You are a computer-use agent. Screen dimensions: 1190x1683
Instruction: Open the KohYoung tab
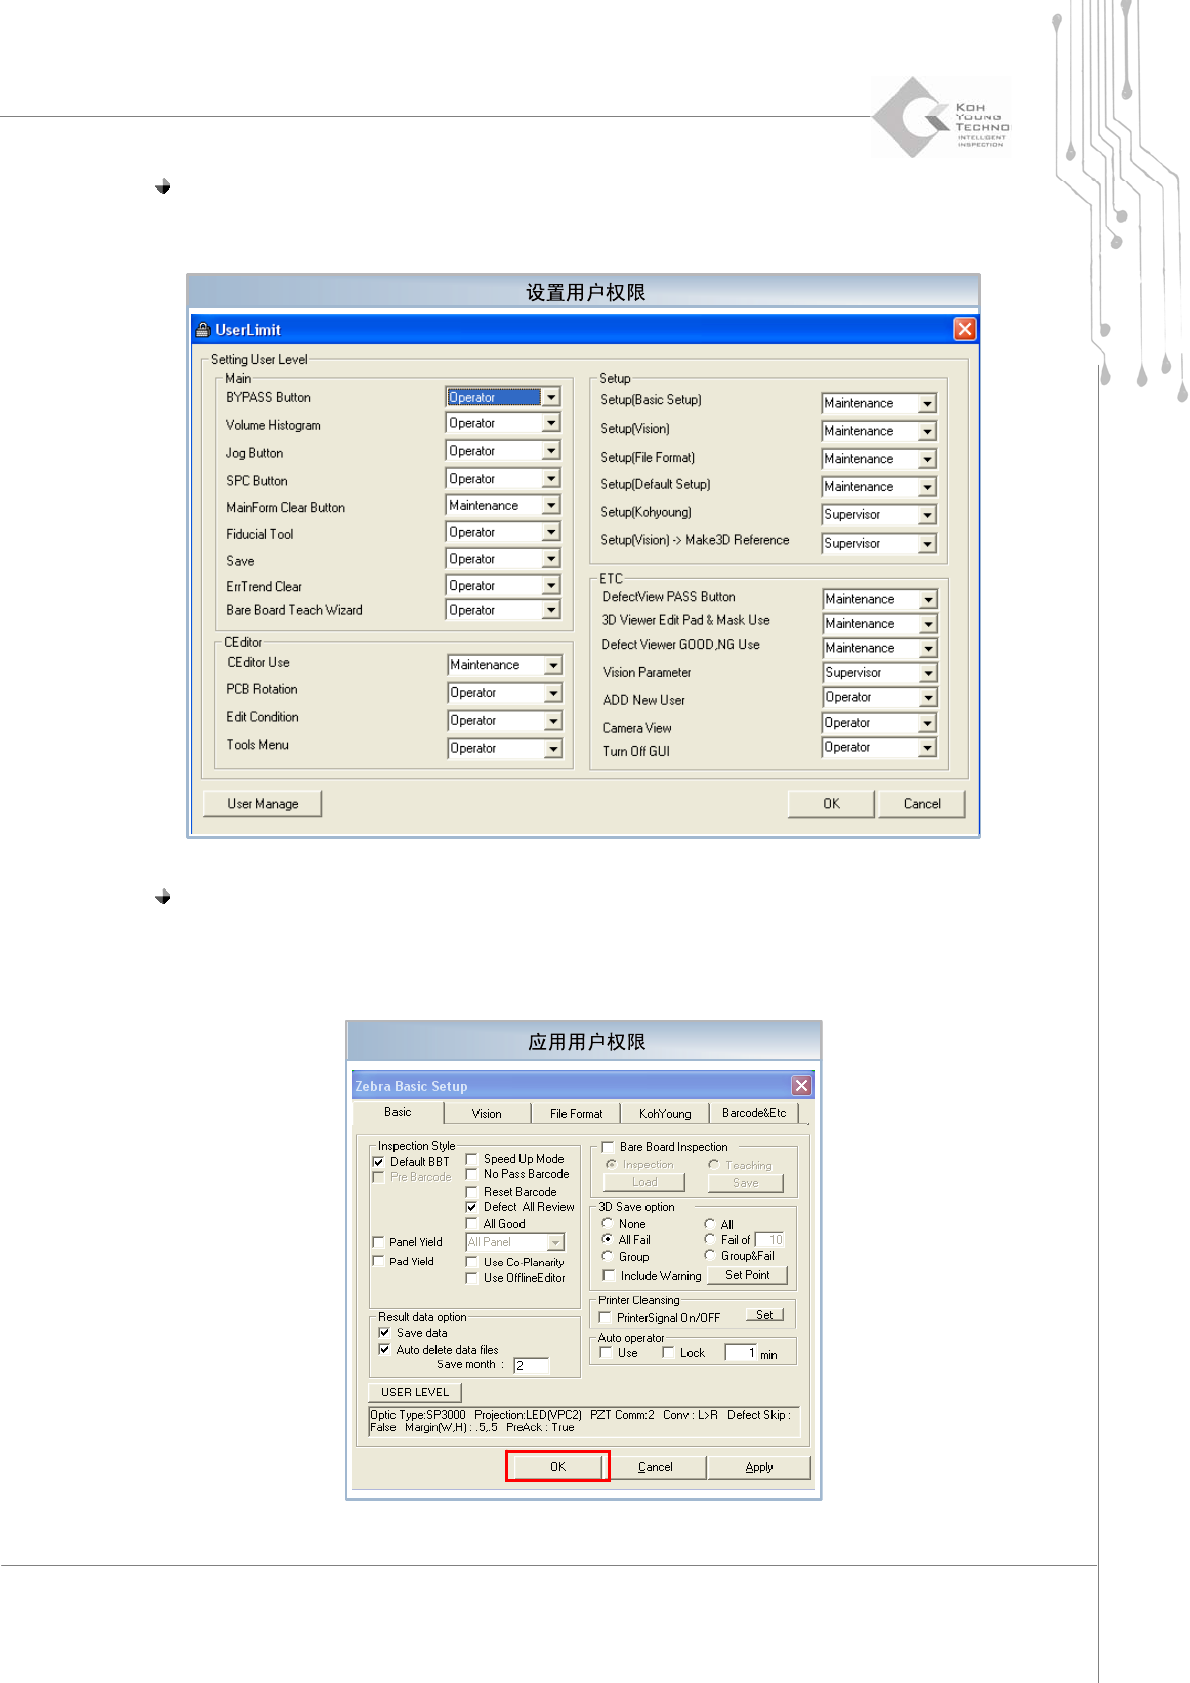pos(665,1114)
